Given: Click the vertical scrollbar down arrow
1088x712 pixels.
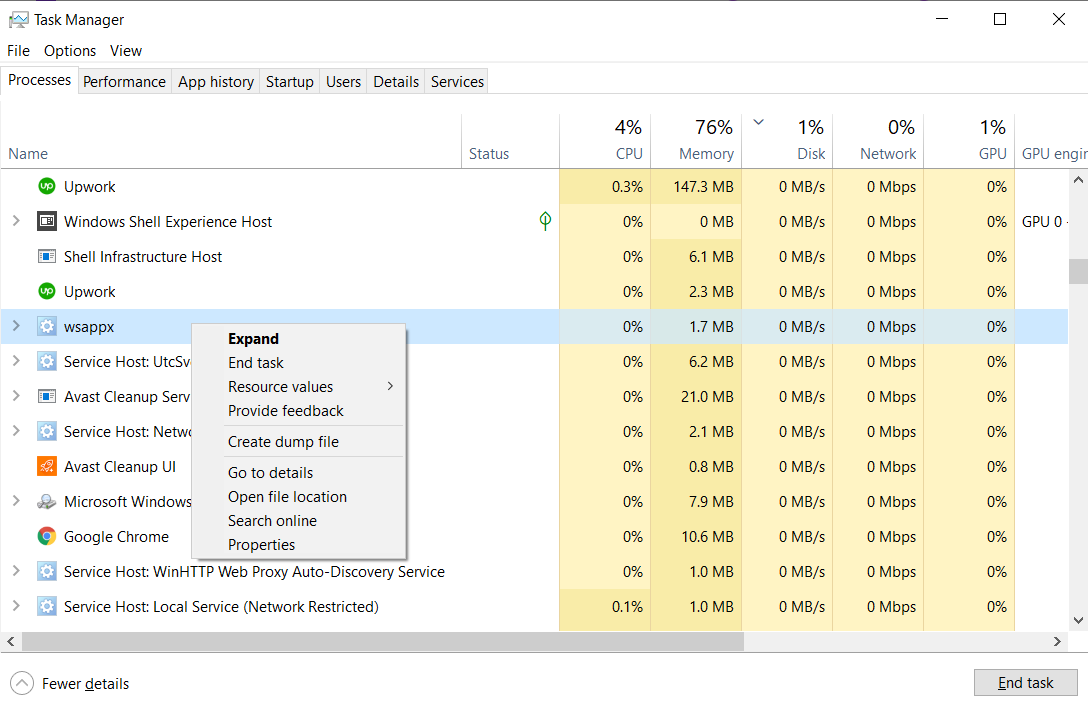Looking at the screenshot, I should pos(1078,621).
